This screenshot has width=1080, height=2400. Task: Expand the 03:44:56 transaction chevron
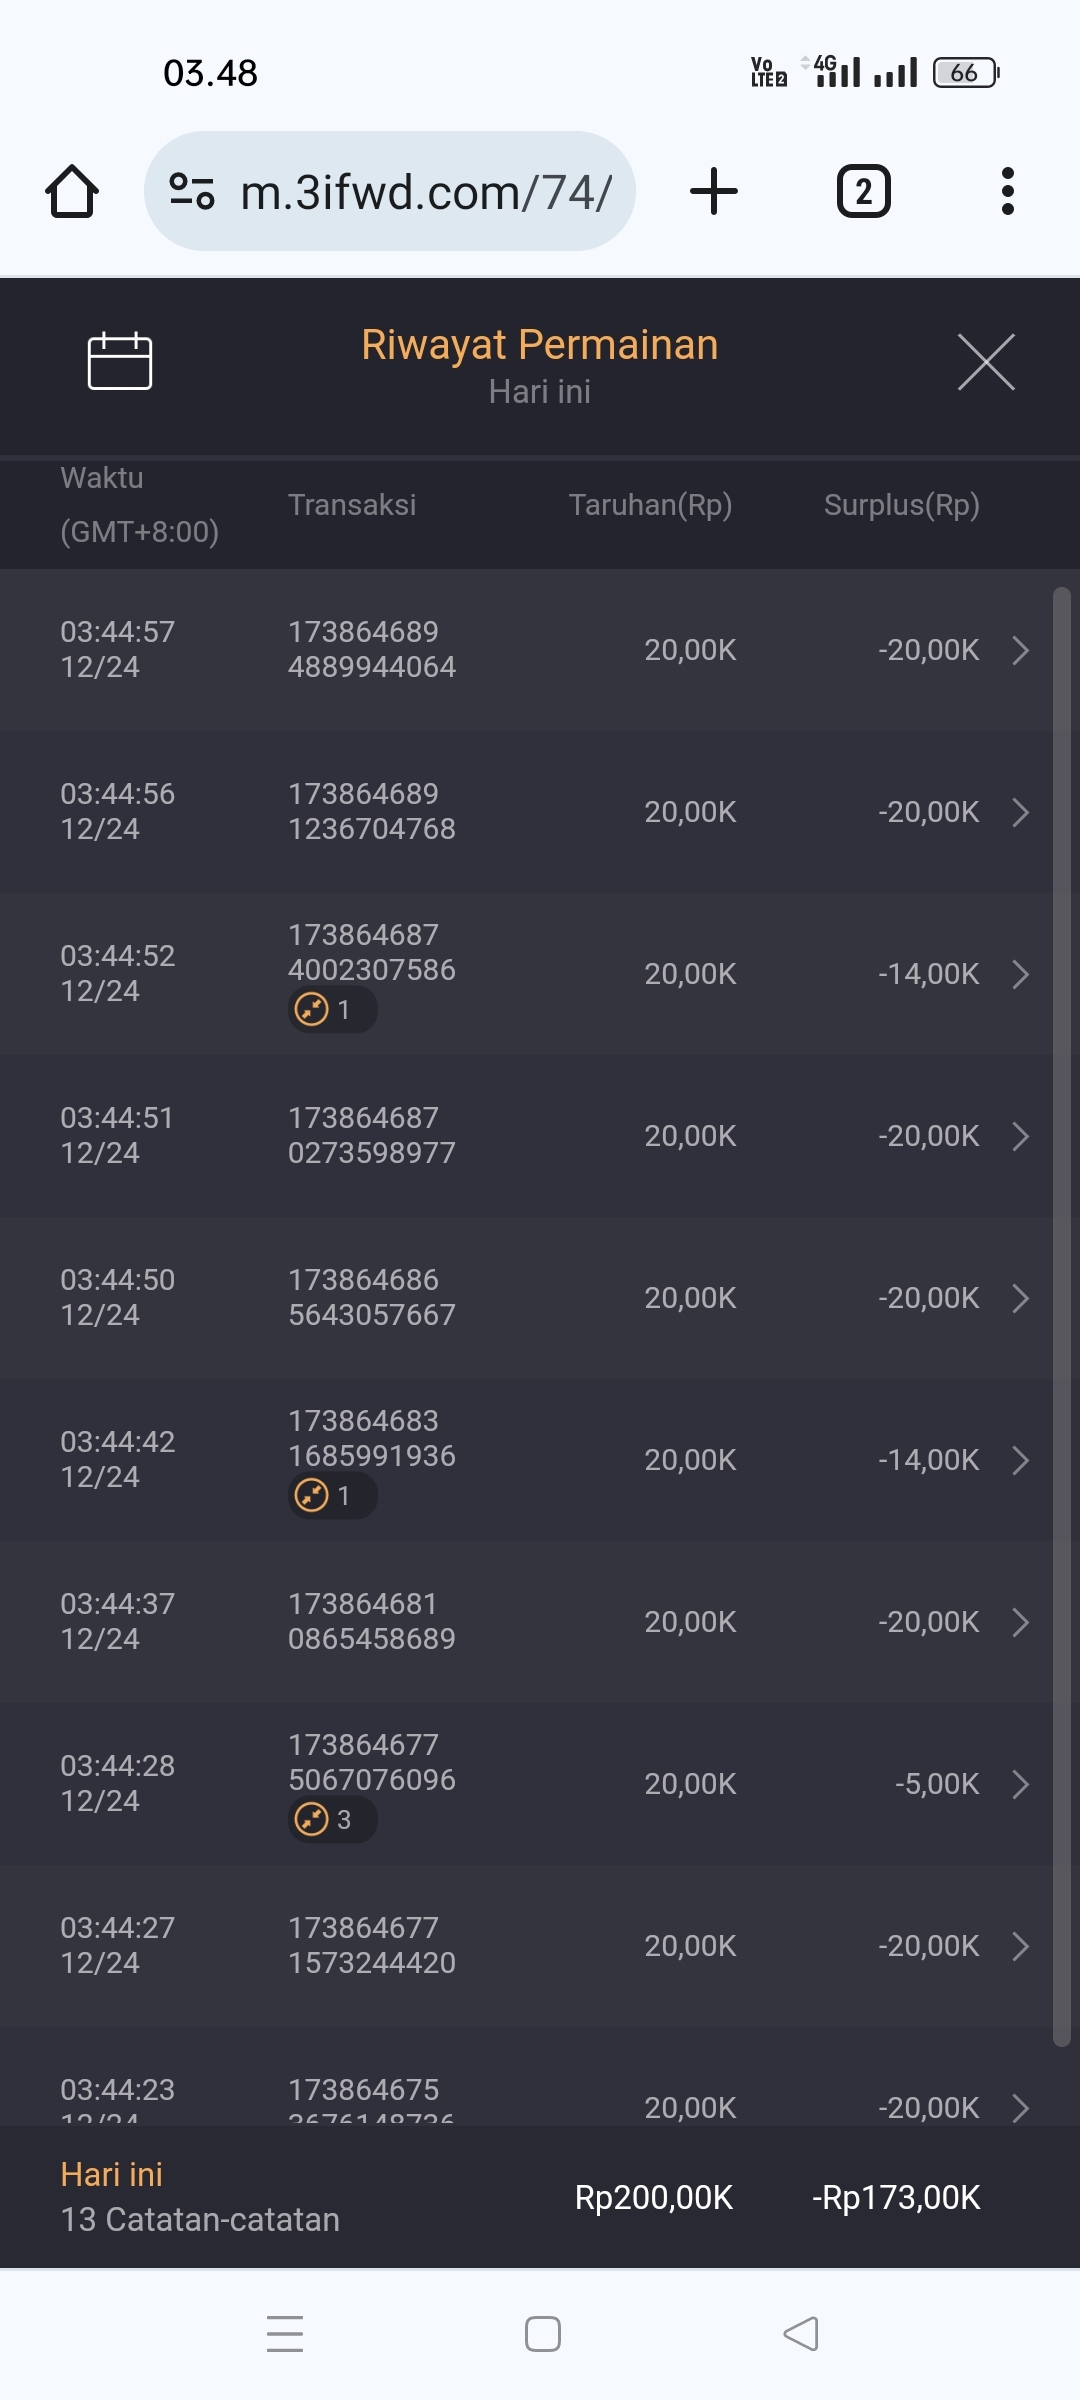click(1020, 812)
